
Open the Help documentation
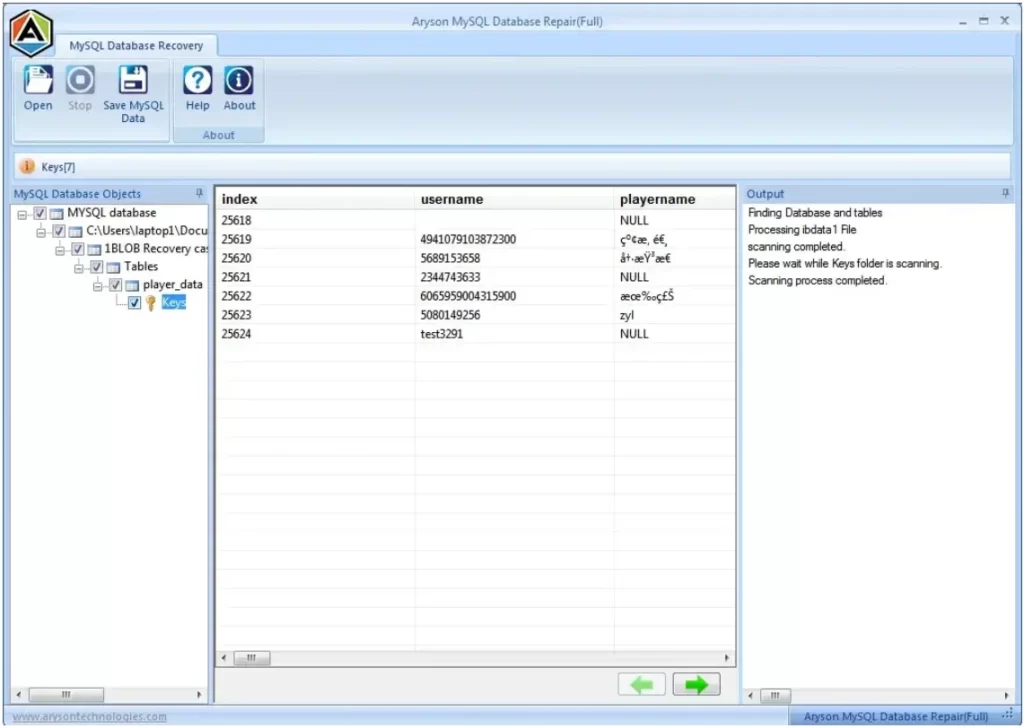(197, 88)
